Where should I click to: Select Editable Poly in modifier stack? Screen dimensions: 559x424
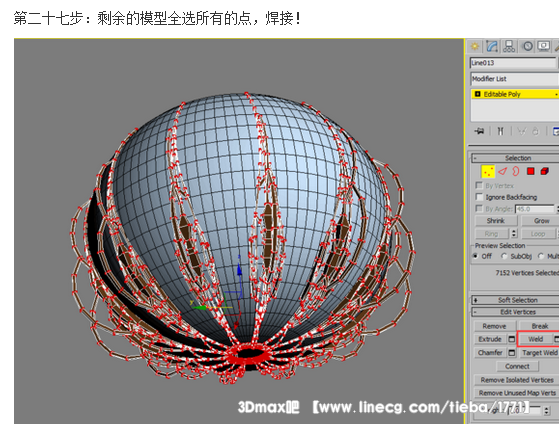pos(515,94)
